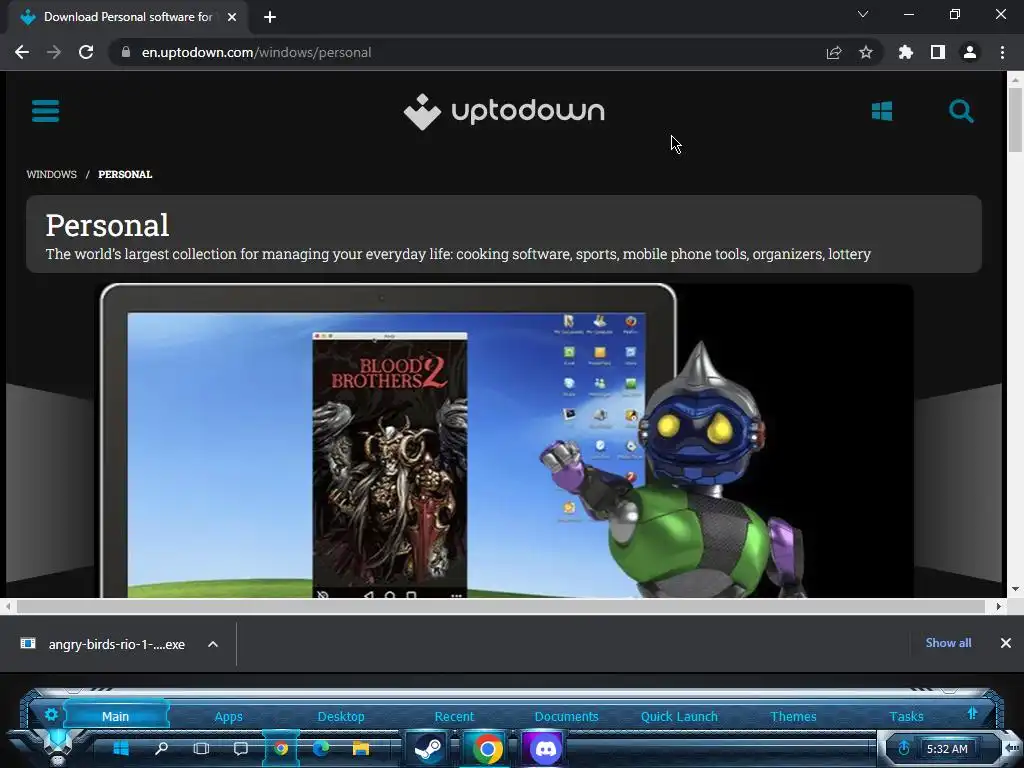Select the Desktop dock tab

pos(341,716)
